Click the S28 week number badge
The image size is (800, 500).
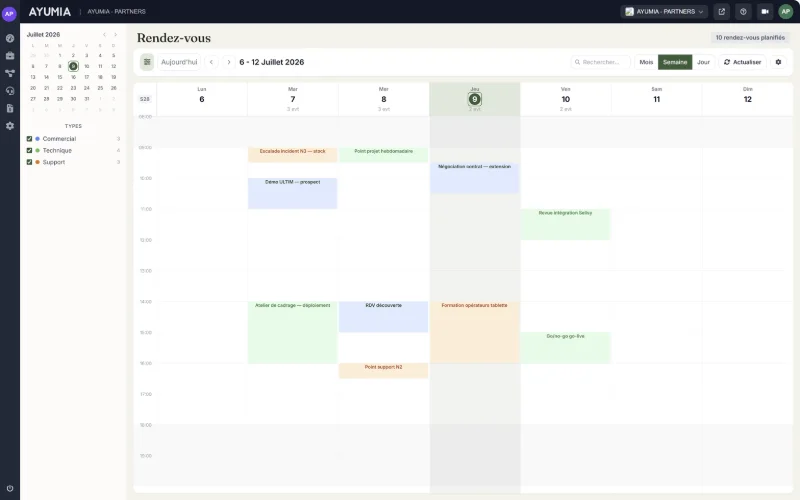[145, 99]
